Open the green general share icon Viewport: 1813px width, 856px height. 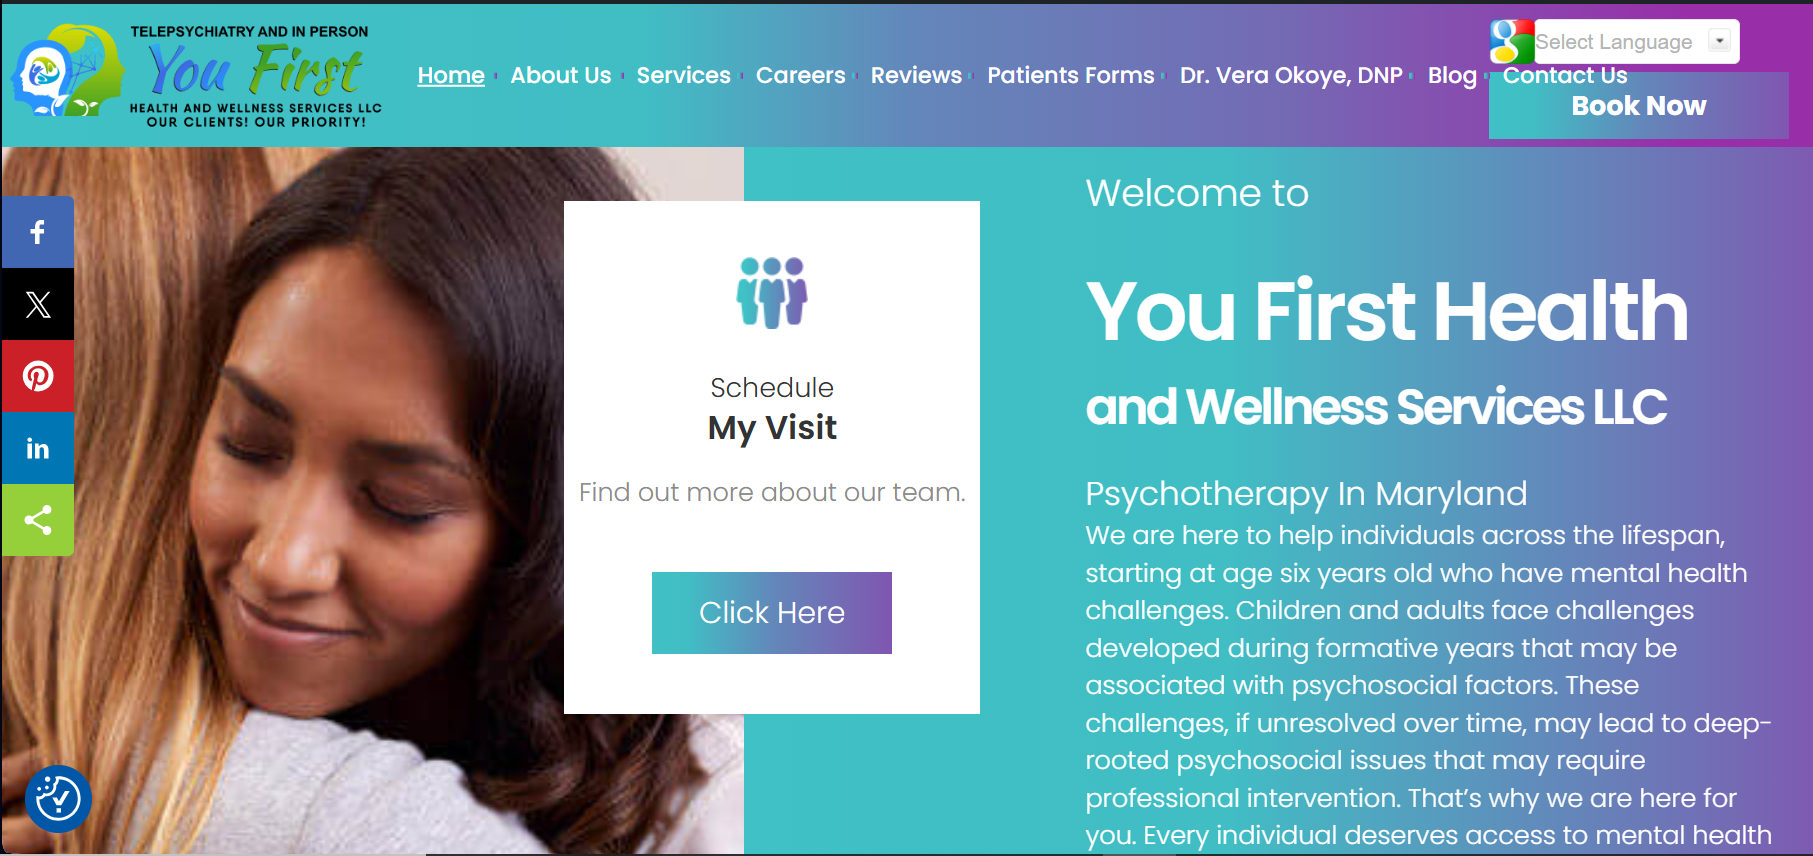point(37,520)
